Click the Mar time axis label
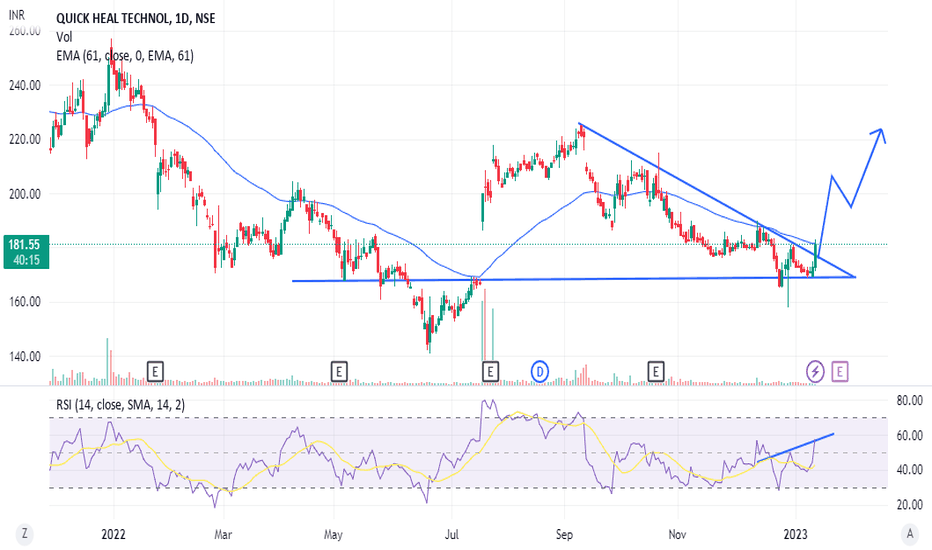This screenshot has height=550, width=932. point(223,534)
